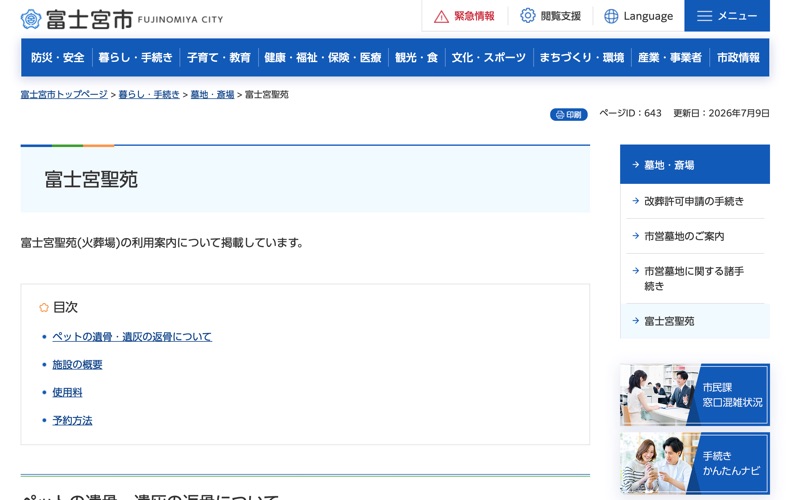The height and width of the screenshot is (500, 800).
Task: Click the arrow icon beside sidebar 富士宮聖苑
Action: [635, 321]
